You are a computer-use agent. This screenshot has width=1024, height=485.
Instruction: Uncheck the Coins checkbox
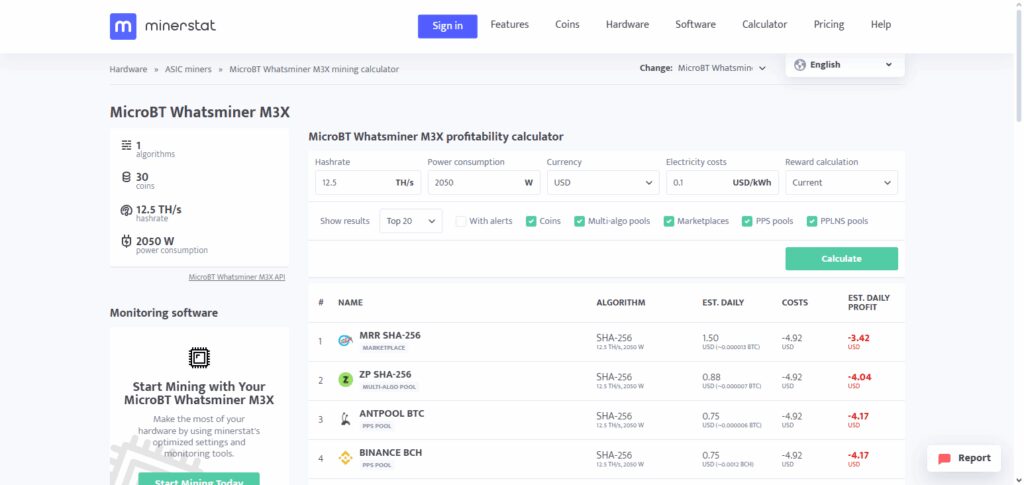click(x=531, y=221)
